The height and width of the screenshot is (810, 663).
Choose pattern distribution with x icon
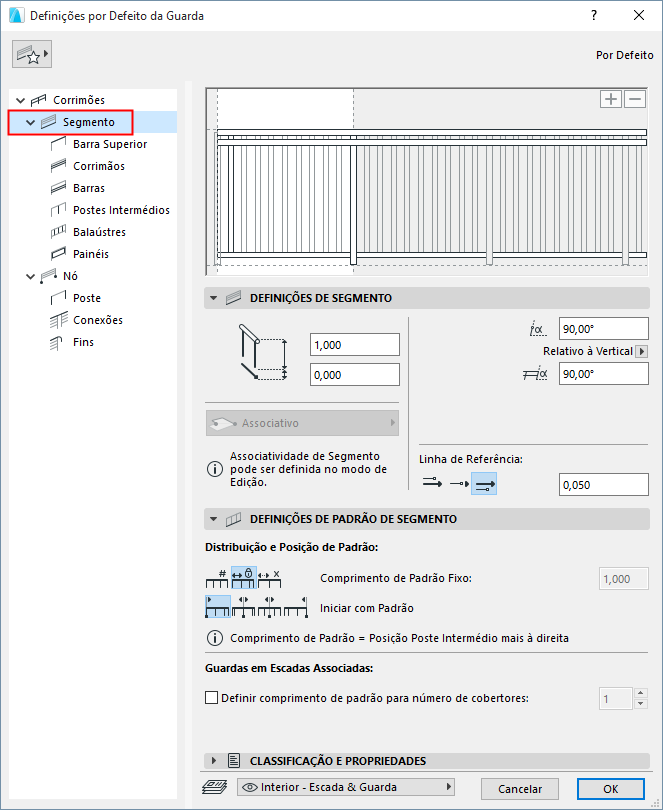269,578
